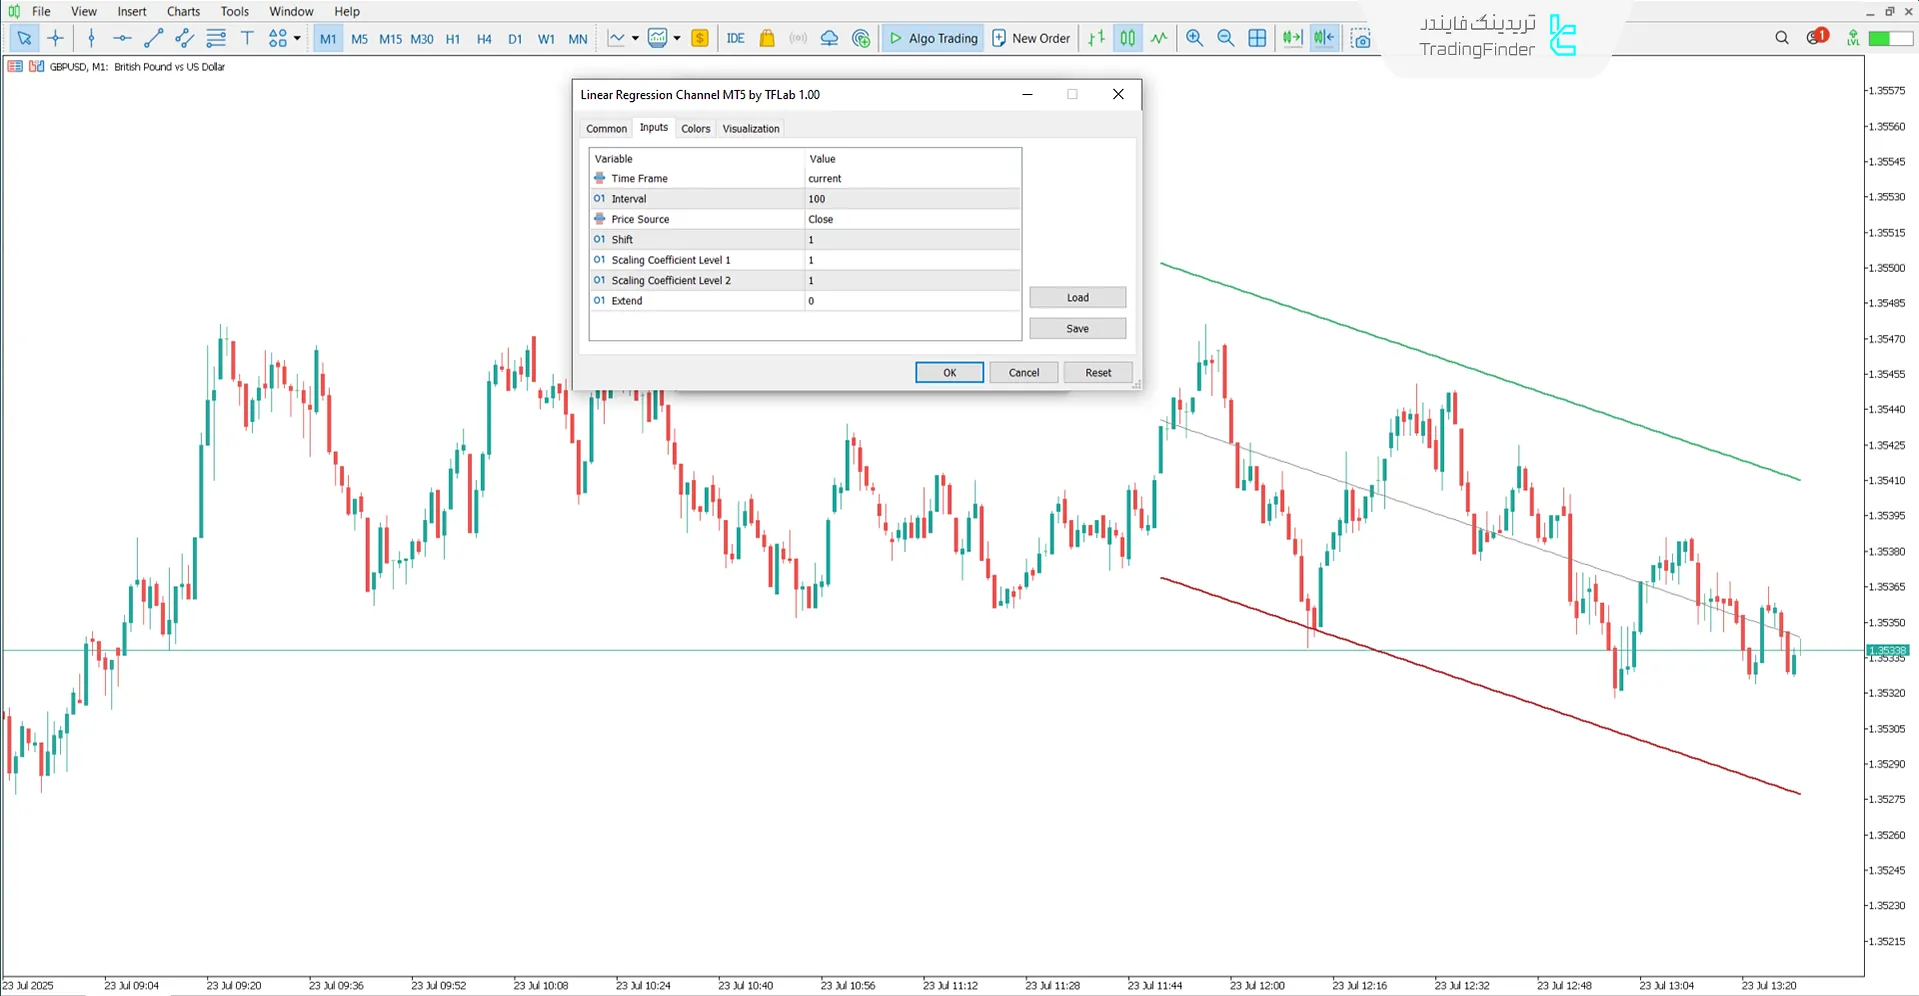Toggle Algo Trading on

(932, 38)
